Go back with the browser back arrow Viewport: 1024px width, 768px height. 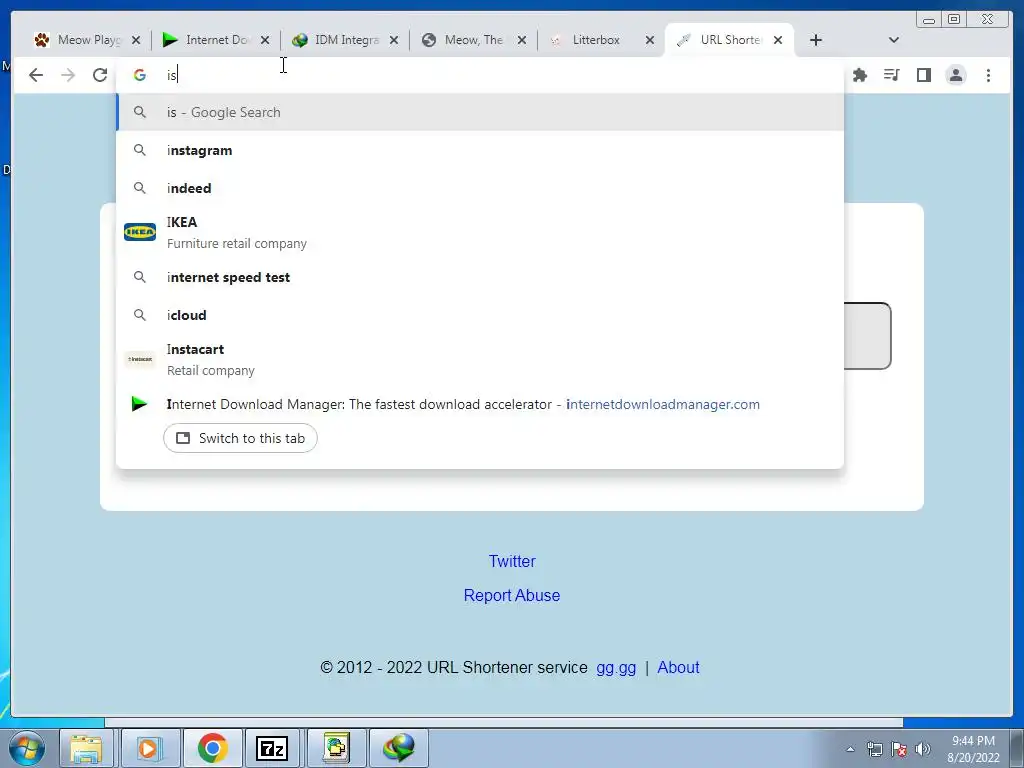pos(36,75)
